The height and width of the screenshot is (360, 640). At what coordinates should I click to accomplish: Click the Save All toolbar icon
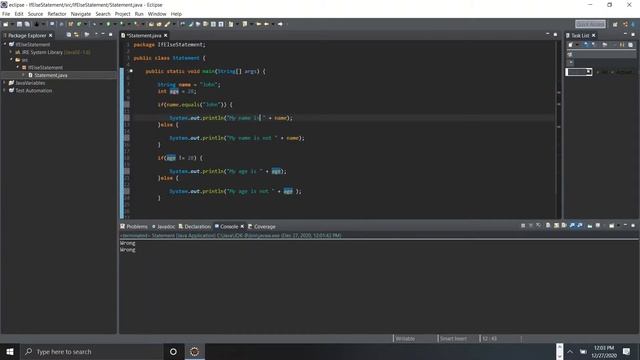point(27,24)
